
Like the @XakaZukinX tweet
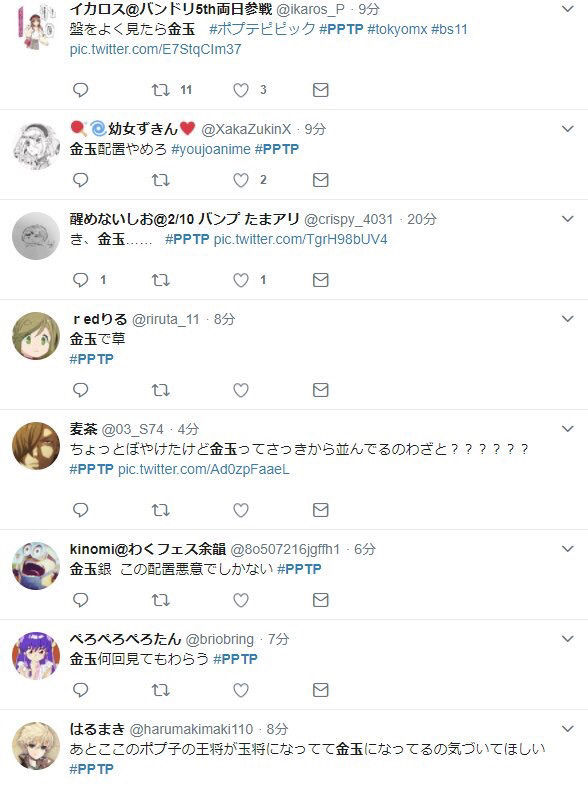[x=241, y=180]
